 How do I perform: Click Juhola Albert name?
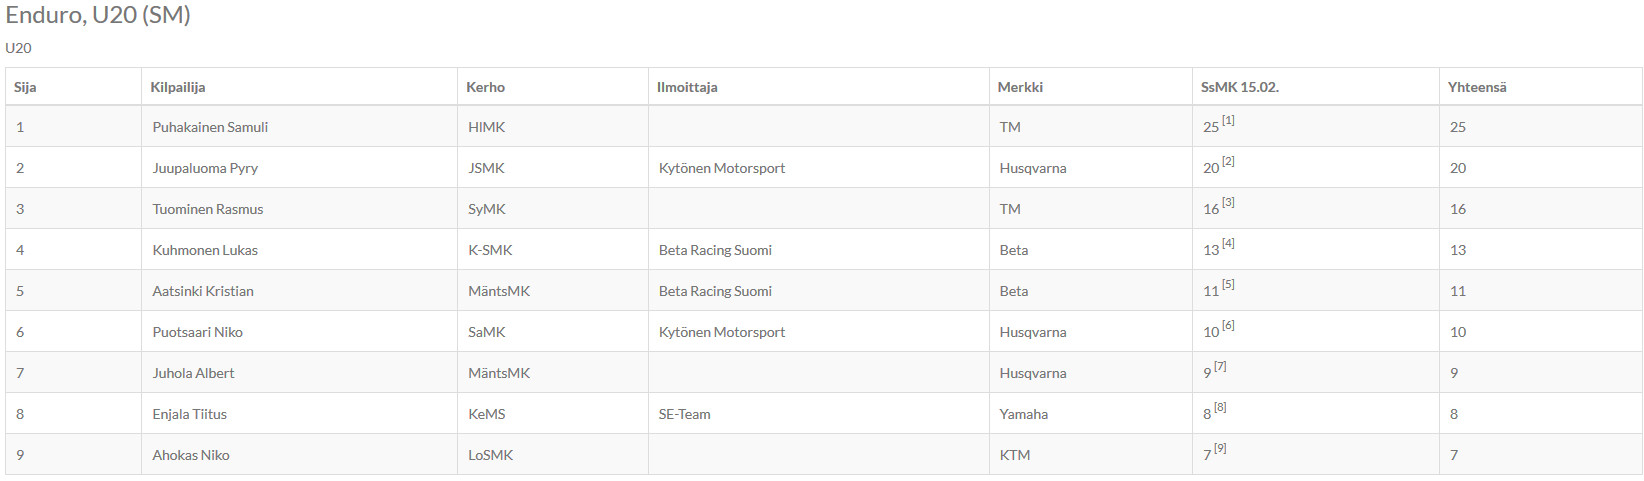coord(193,373)
